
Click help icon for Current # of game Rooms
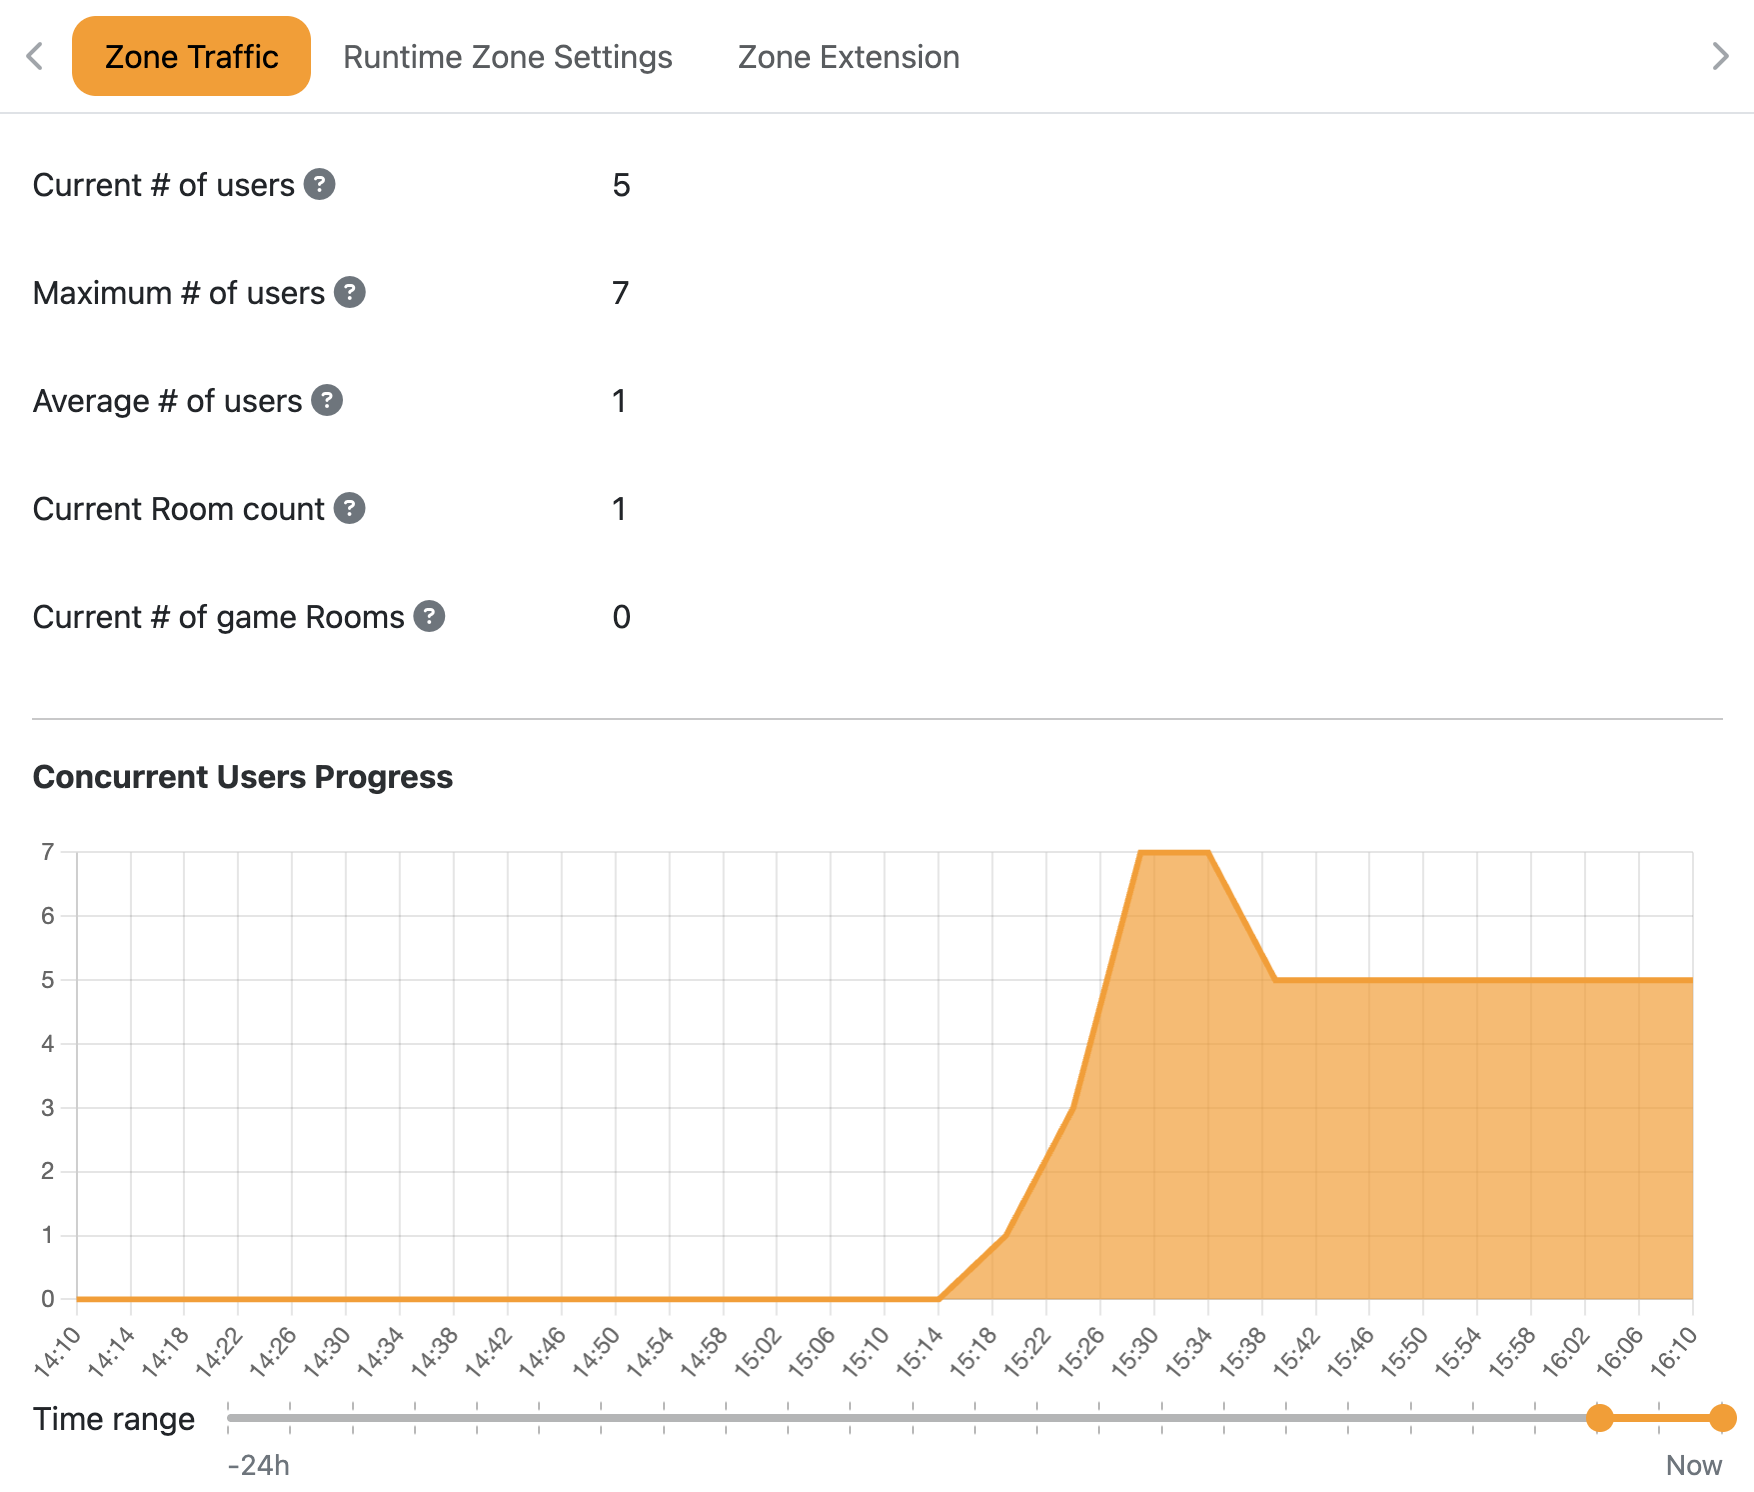(429, 617)
